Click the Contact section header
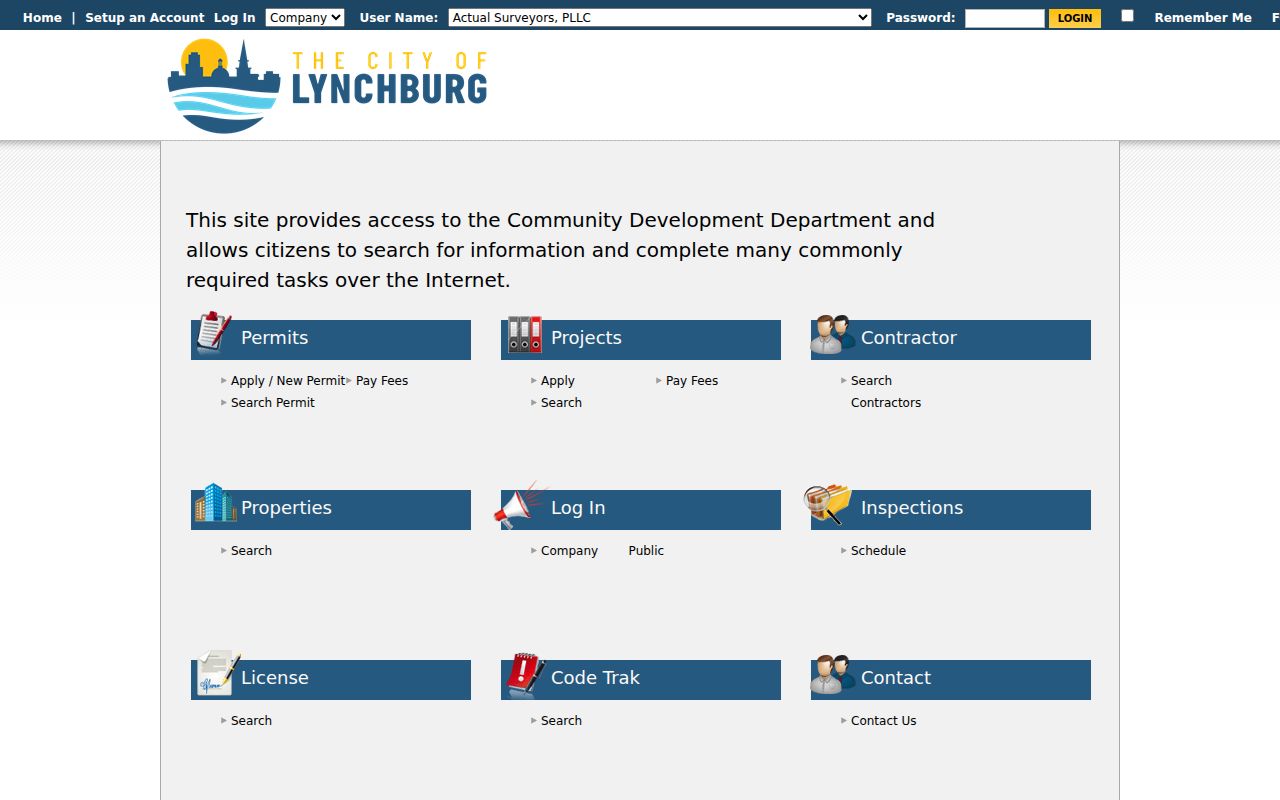 pyautogui.click(x=951, y=680)
